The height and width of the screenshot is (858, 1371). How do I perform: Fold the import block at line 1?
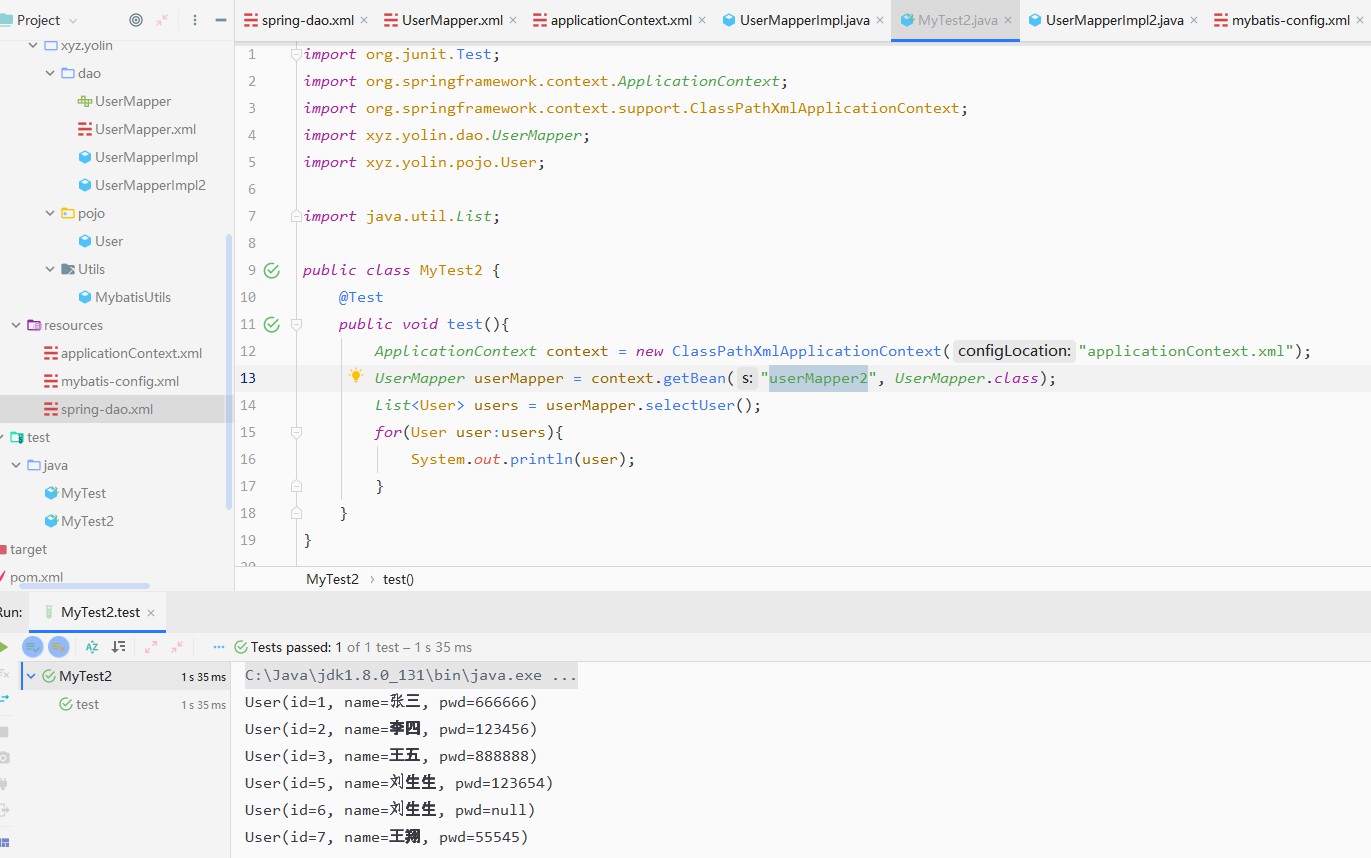(x=296, y=54)
